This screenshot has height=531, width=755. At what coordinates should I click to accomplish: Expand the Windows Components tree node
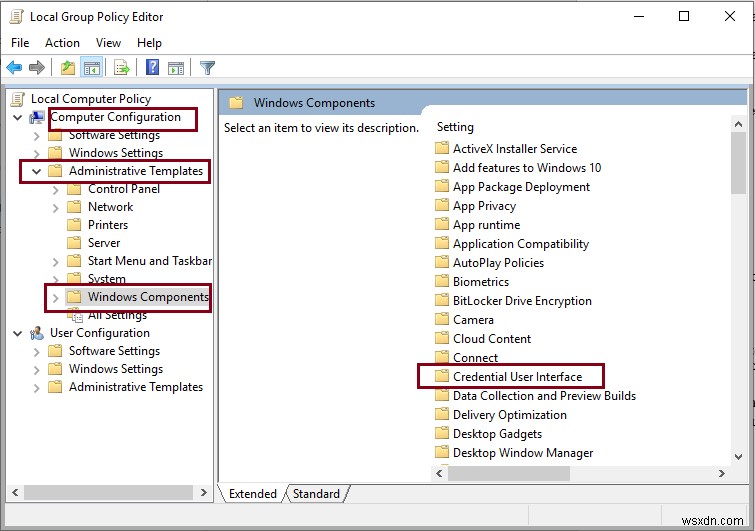(55, 298)
